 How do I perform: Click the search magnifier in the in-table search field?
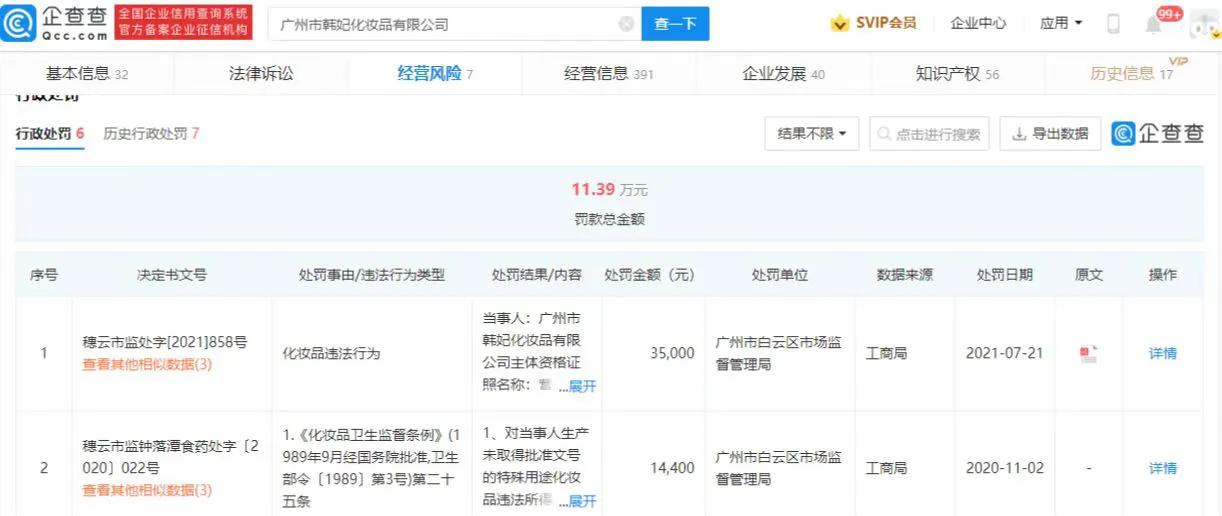pyautogui.click(x=884, y=134)
